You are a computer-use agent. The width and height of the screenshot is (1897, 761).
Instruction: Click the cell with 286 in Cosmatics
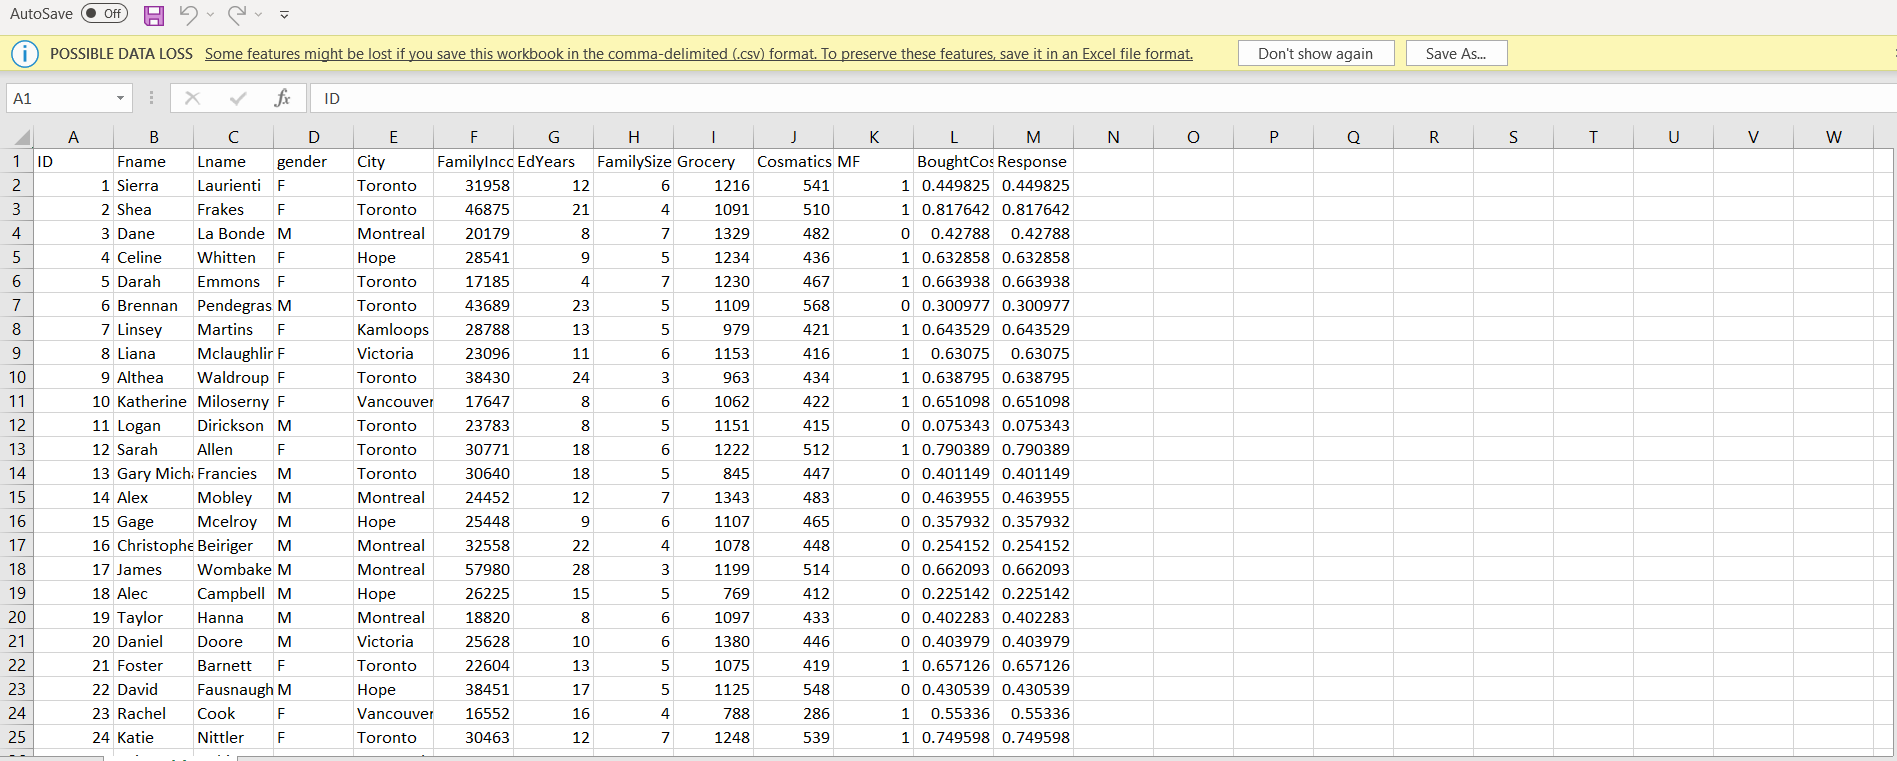[793, 713]
